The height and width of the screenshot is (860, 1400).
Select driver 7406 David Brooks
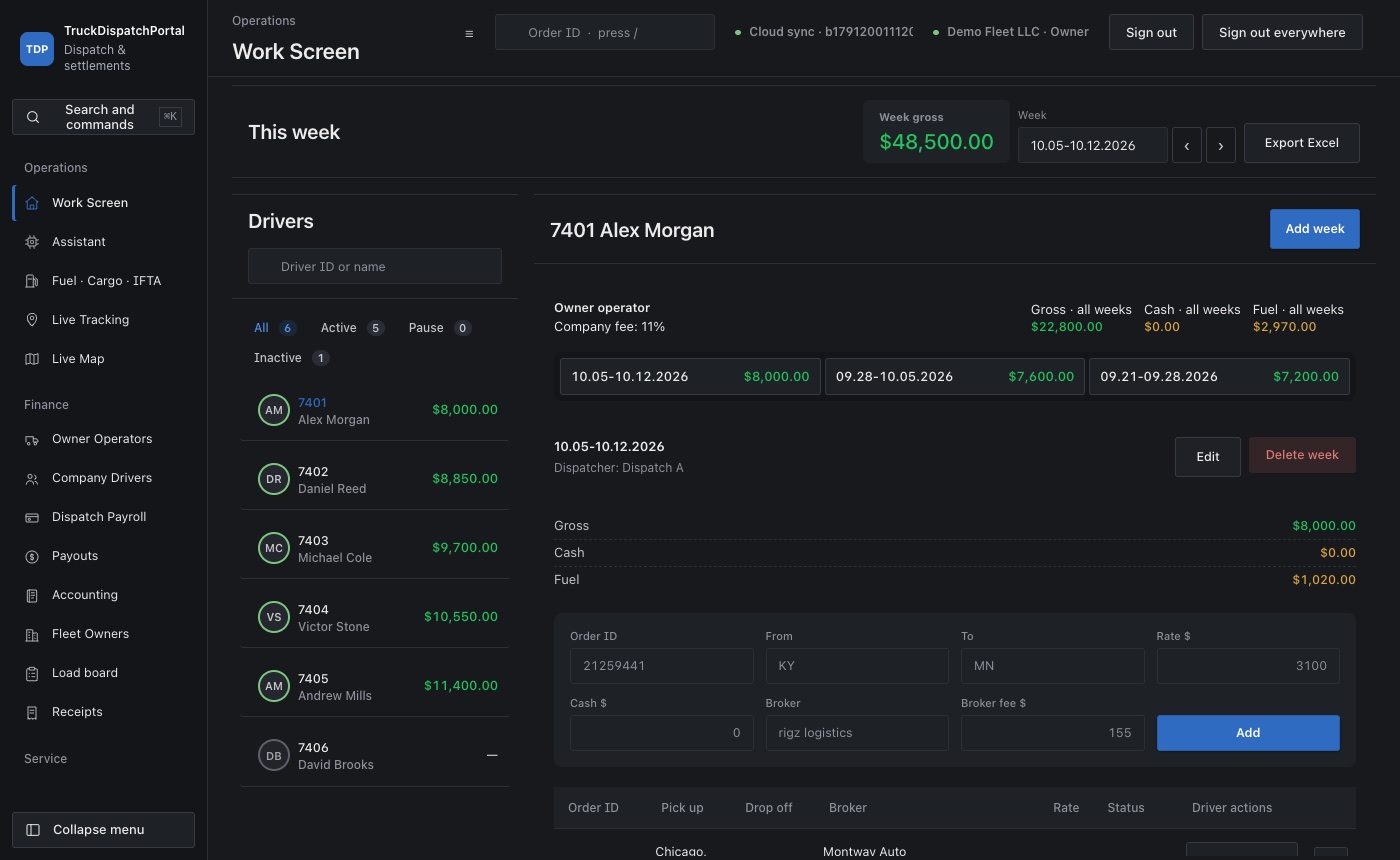pyautogui.click(x=375, y=755)
